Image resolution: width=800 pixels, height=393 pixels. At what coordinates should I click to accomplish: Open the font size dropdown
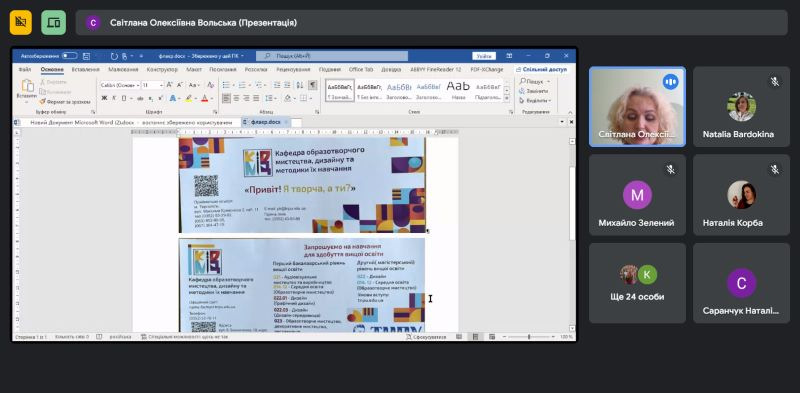coord(152,85)
